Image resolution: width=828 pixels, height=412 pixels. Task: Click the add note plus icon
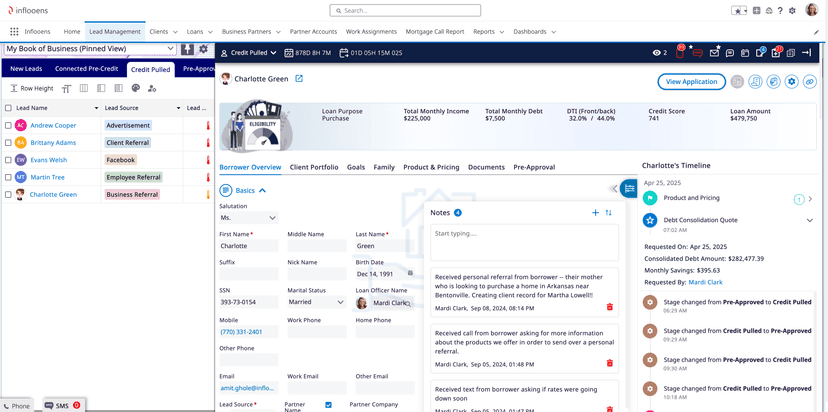tap(595, 213)
